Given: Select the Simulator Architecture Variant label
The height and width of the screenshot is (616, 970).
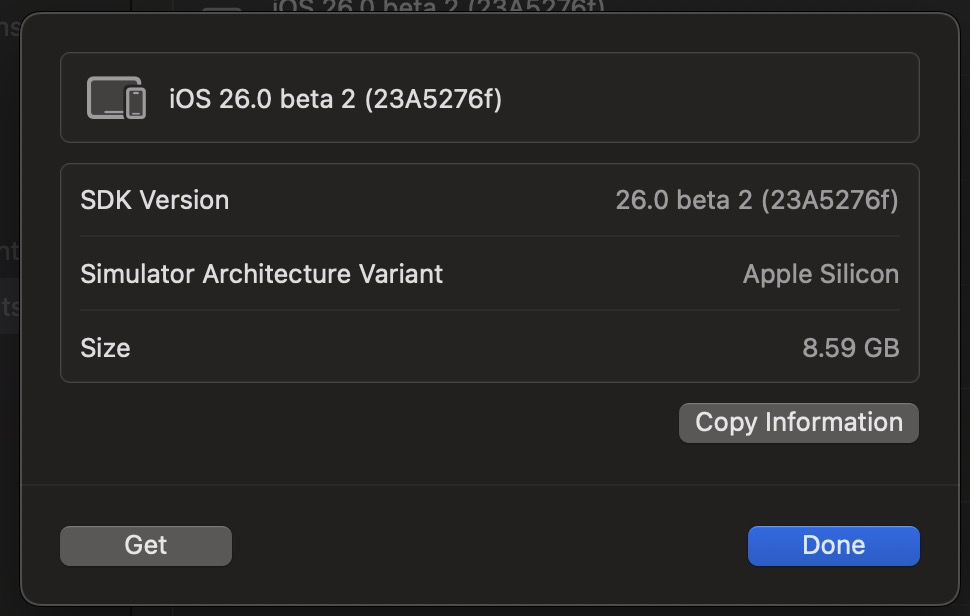Looking at the screenshot, I should point(262,274).
